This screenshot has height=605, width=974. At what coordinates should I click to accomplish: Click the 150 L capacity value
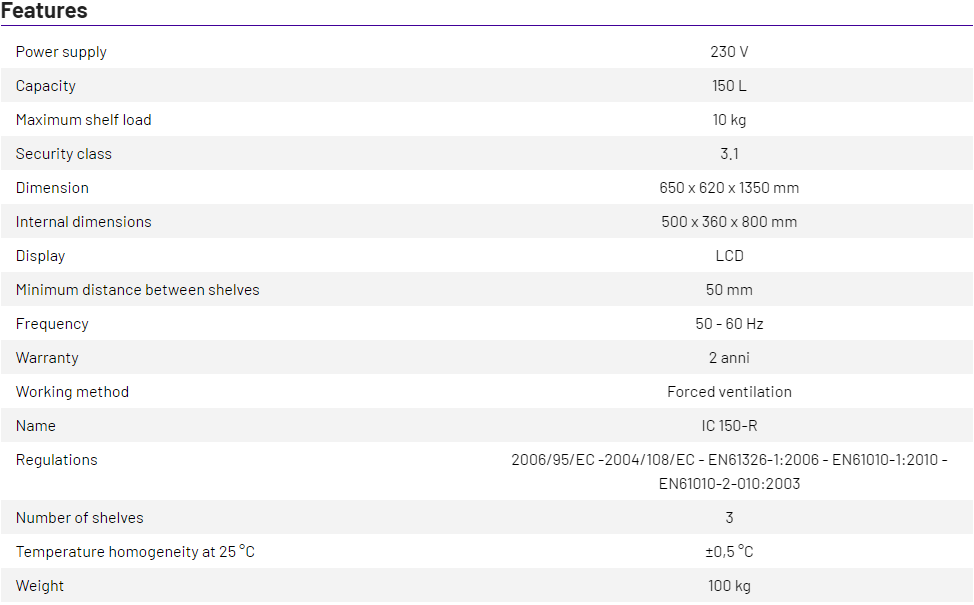(729, 86)
